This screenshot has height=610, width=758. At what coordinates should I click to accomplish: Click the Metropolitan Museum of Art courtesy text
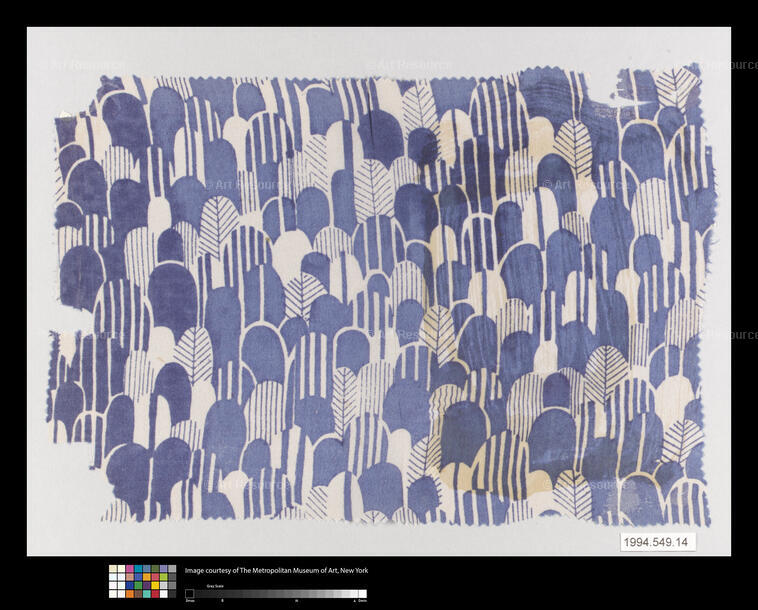[x=277, y=570]
